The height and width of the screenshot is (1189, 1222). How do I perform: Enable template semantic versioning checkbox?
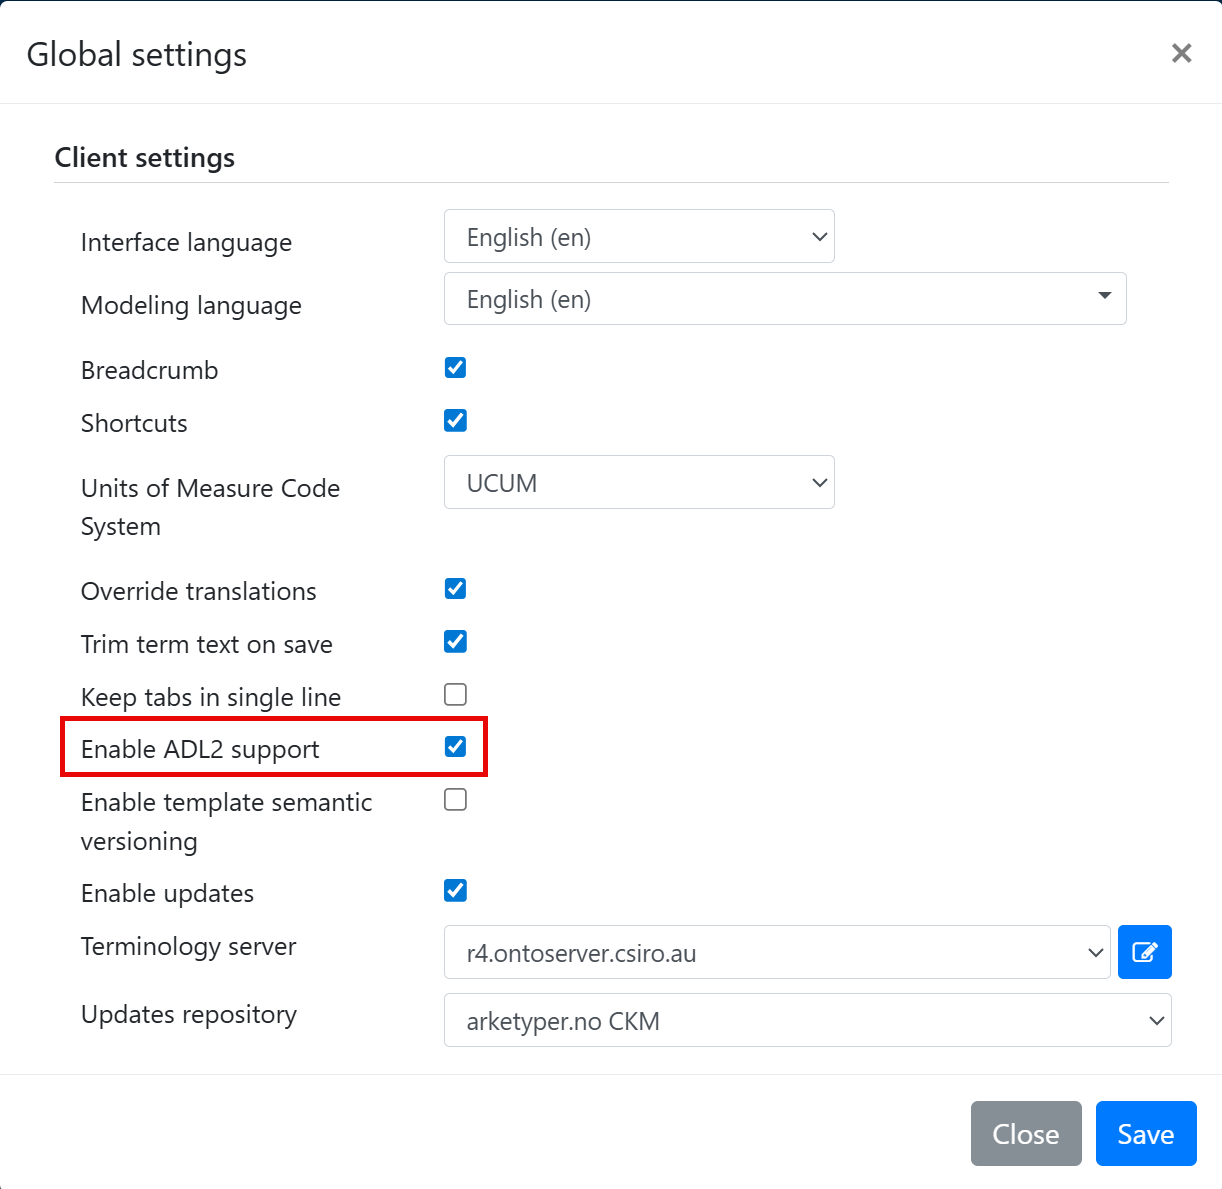(x=455, y=800)
